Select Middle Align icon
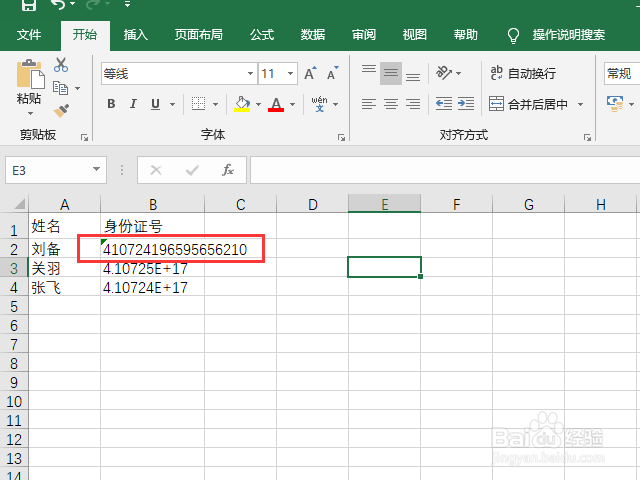 coord(391,73)
